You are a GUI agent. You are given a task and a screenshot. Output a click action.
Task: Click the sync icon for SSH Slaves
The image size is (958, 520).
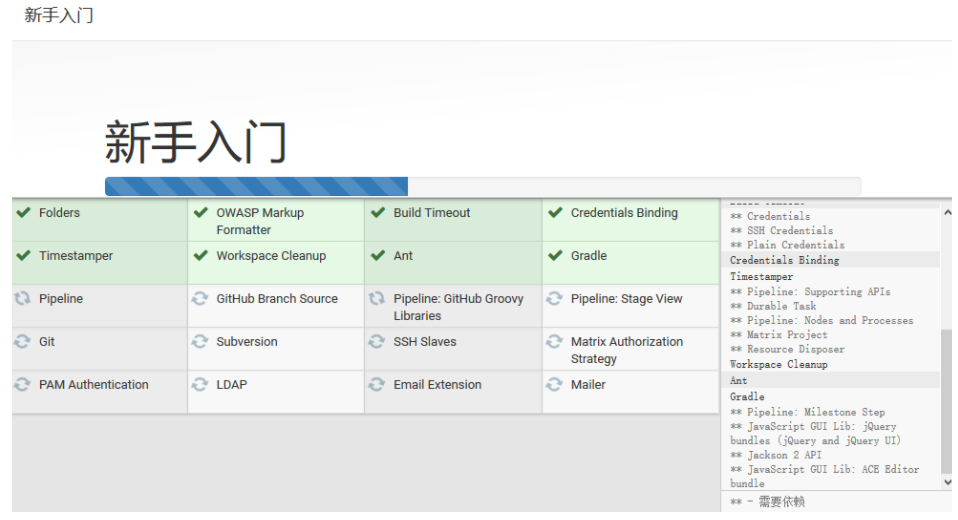point(377,341)
